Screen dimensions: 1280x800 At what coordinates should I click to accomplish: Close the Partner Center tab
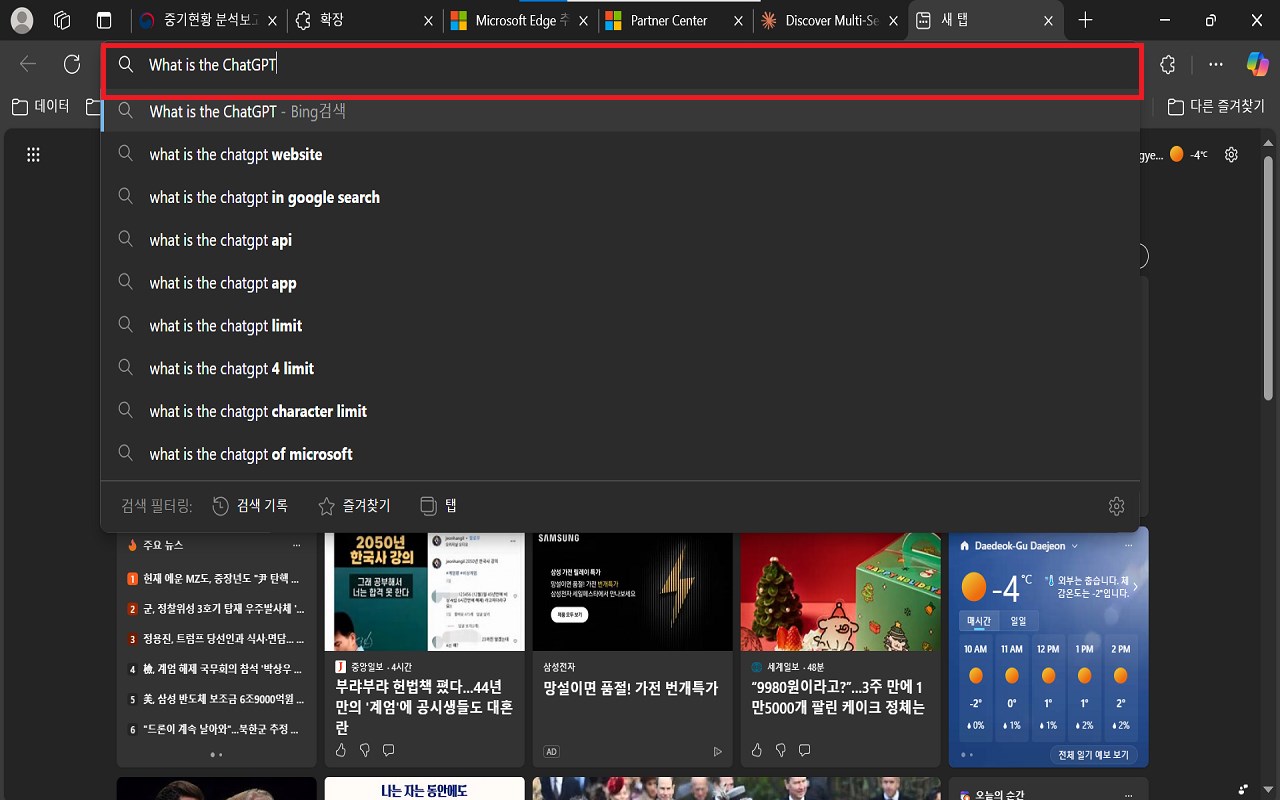click(738, 20)
